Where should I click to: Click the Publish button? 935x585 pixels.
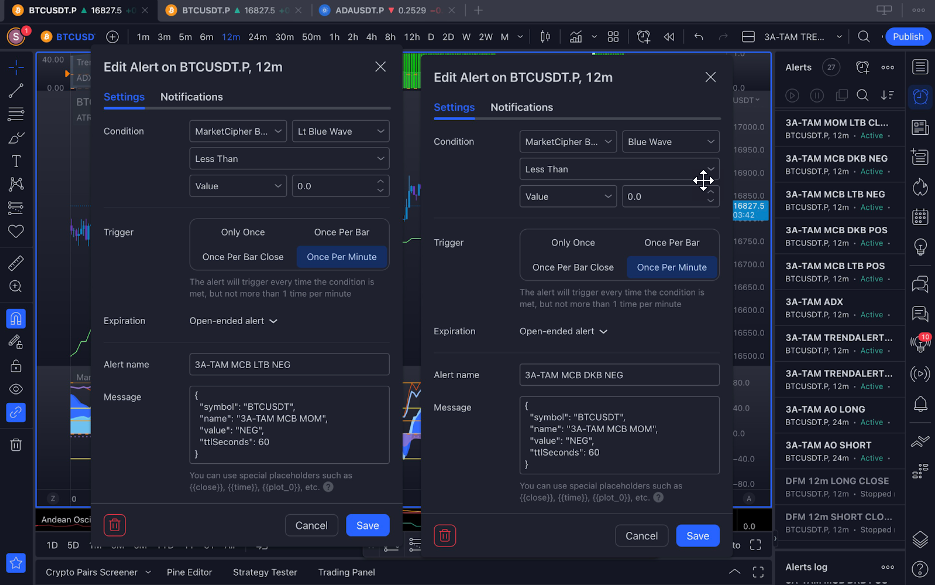point(908,37)
